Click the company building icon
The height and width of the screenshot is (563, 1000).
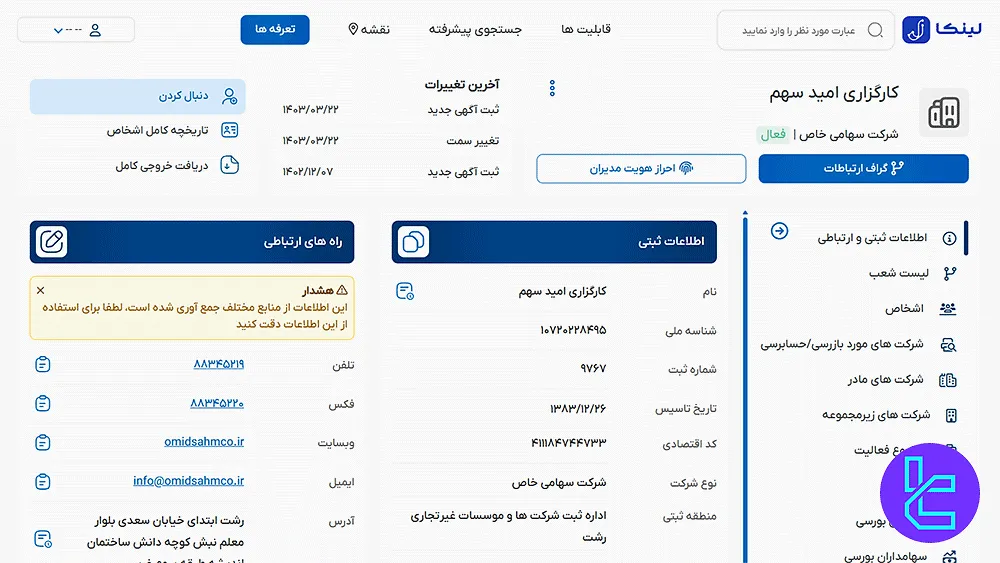coord(943,113)
